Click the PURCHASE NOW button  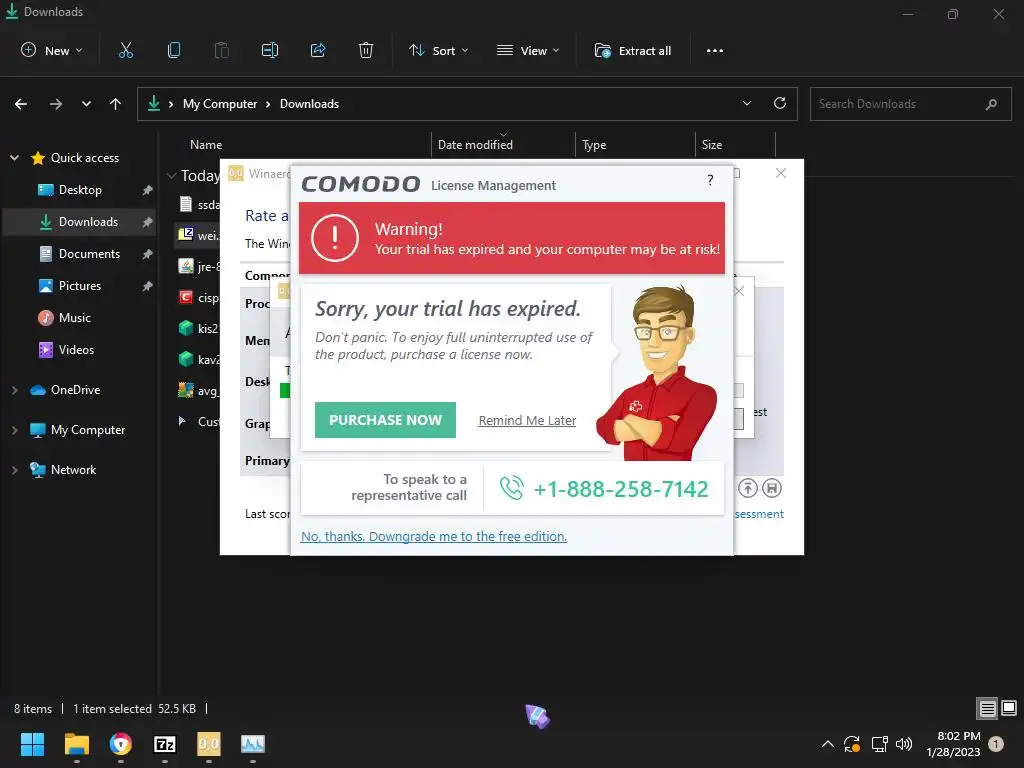point(385,420)
